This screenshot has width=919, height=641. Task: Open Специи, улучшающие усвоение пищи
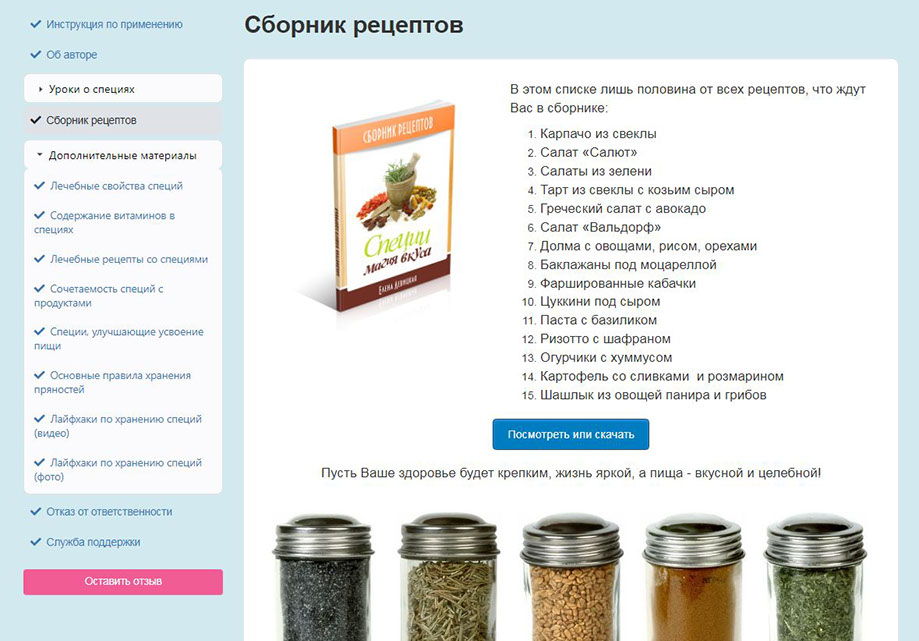(119, 339)
